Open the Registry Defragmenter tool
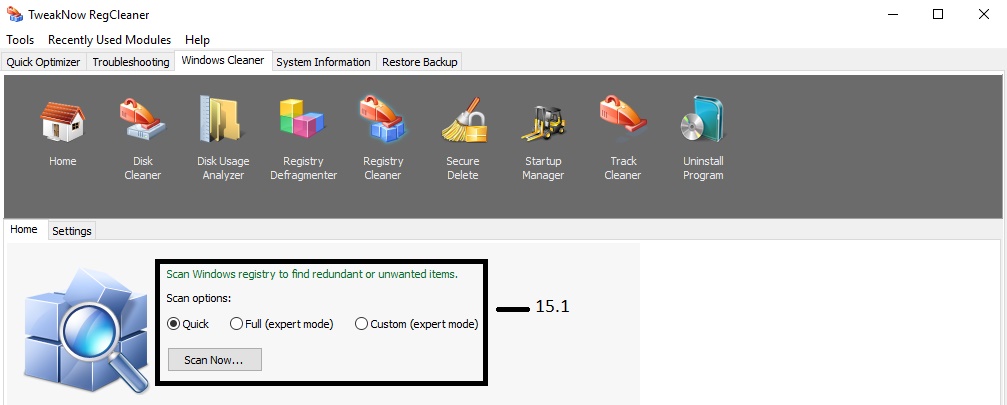 point(303,119)
